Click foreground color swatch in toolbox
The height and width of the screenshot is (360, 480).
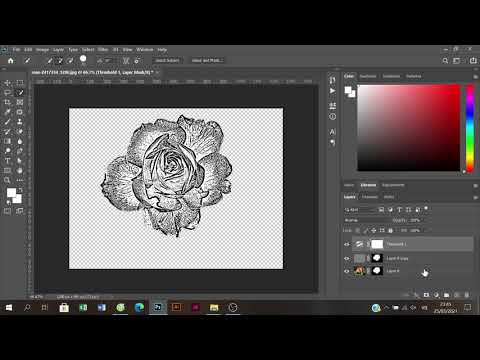pyautogui.click(x=11, y=193)
